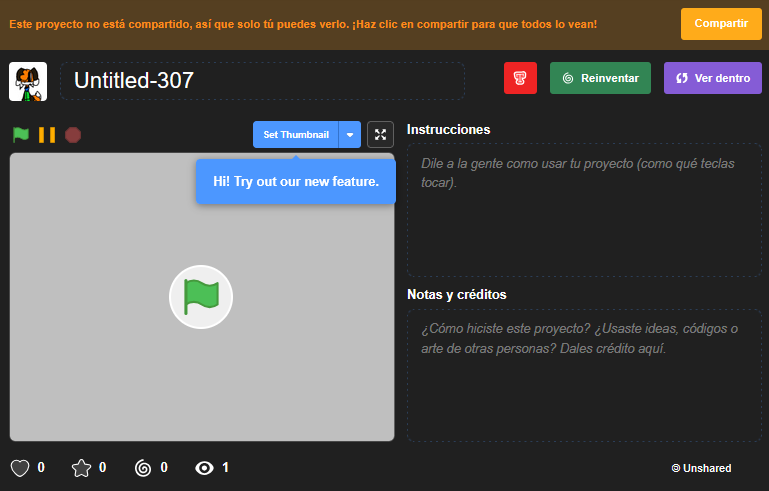Click the red TurboWarp icon button
The image size is (769, 491).
click(x=520, y=78)
